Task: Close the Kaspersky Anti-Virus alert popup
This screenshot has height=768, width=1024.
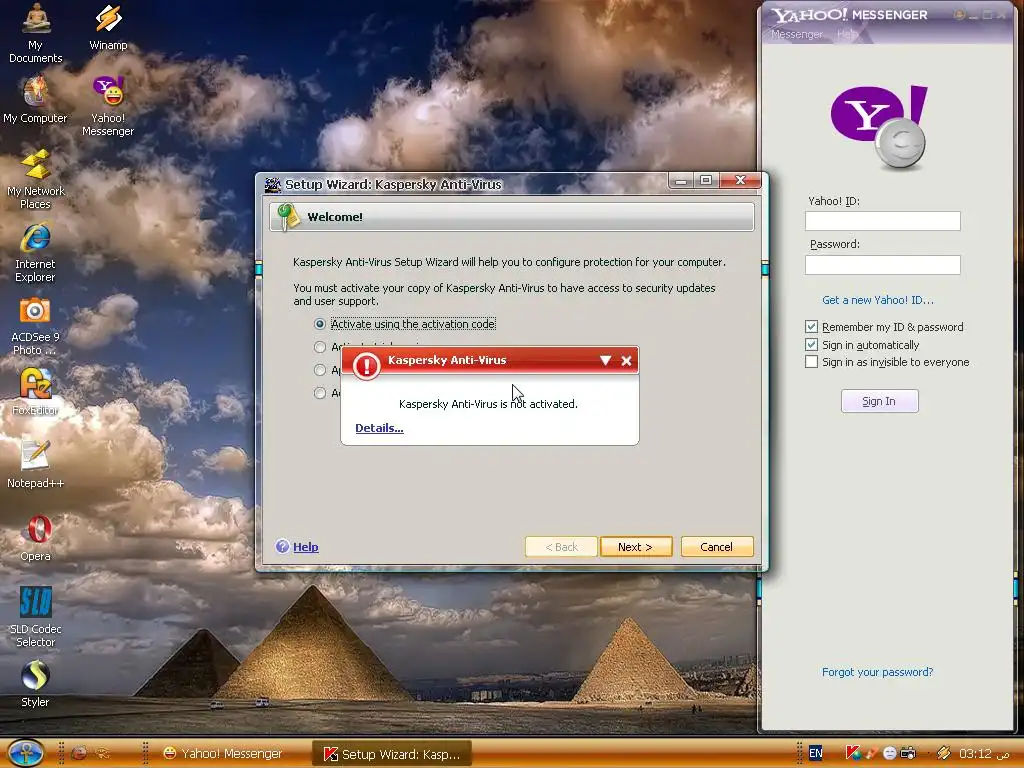Action: (626, 360)
